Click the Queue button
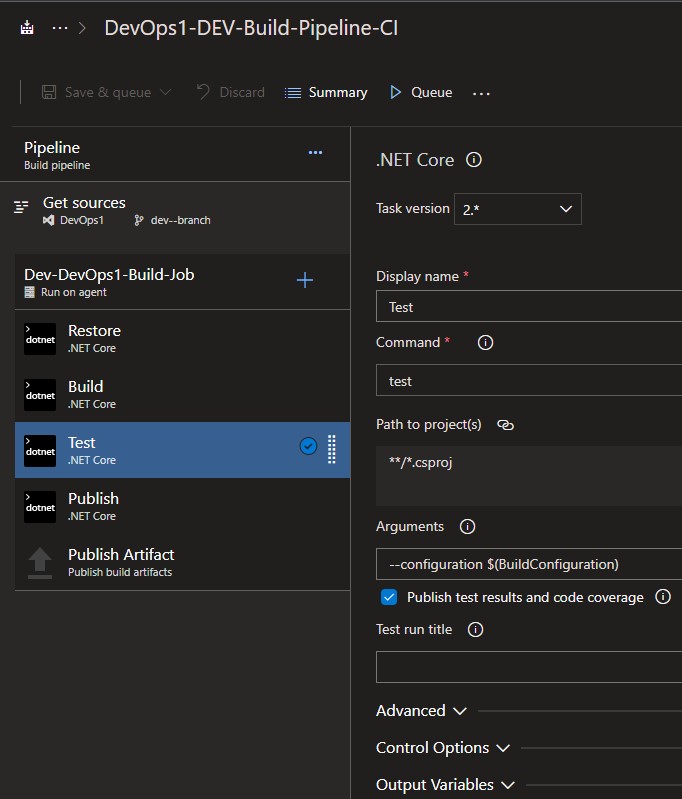 421,92
